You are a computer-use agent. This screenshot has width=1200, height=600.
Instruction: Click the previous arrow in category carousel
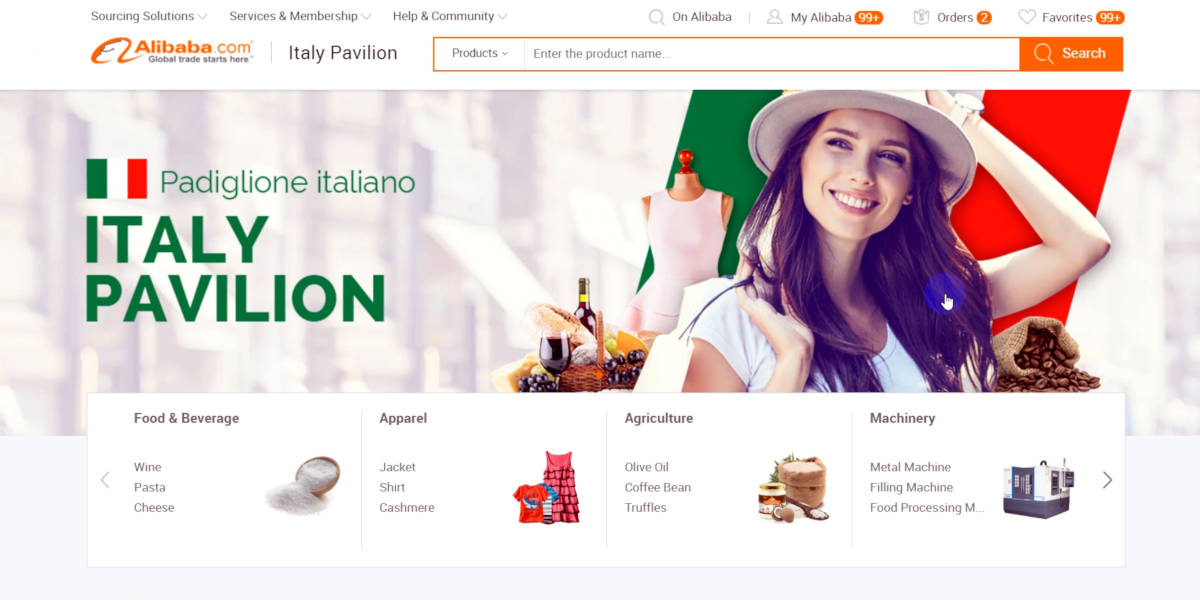105,480
